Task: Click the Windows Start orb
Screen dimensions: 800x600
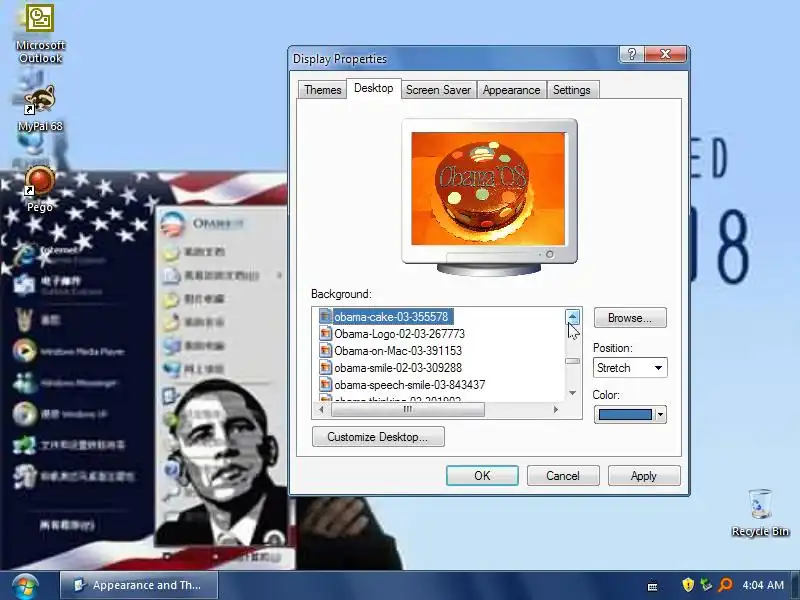Action: click(x=25, y=586)
